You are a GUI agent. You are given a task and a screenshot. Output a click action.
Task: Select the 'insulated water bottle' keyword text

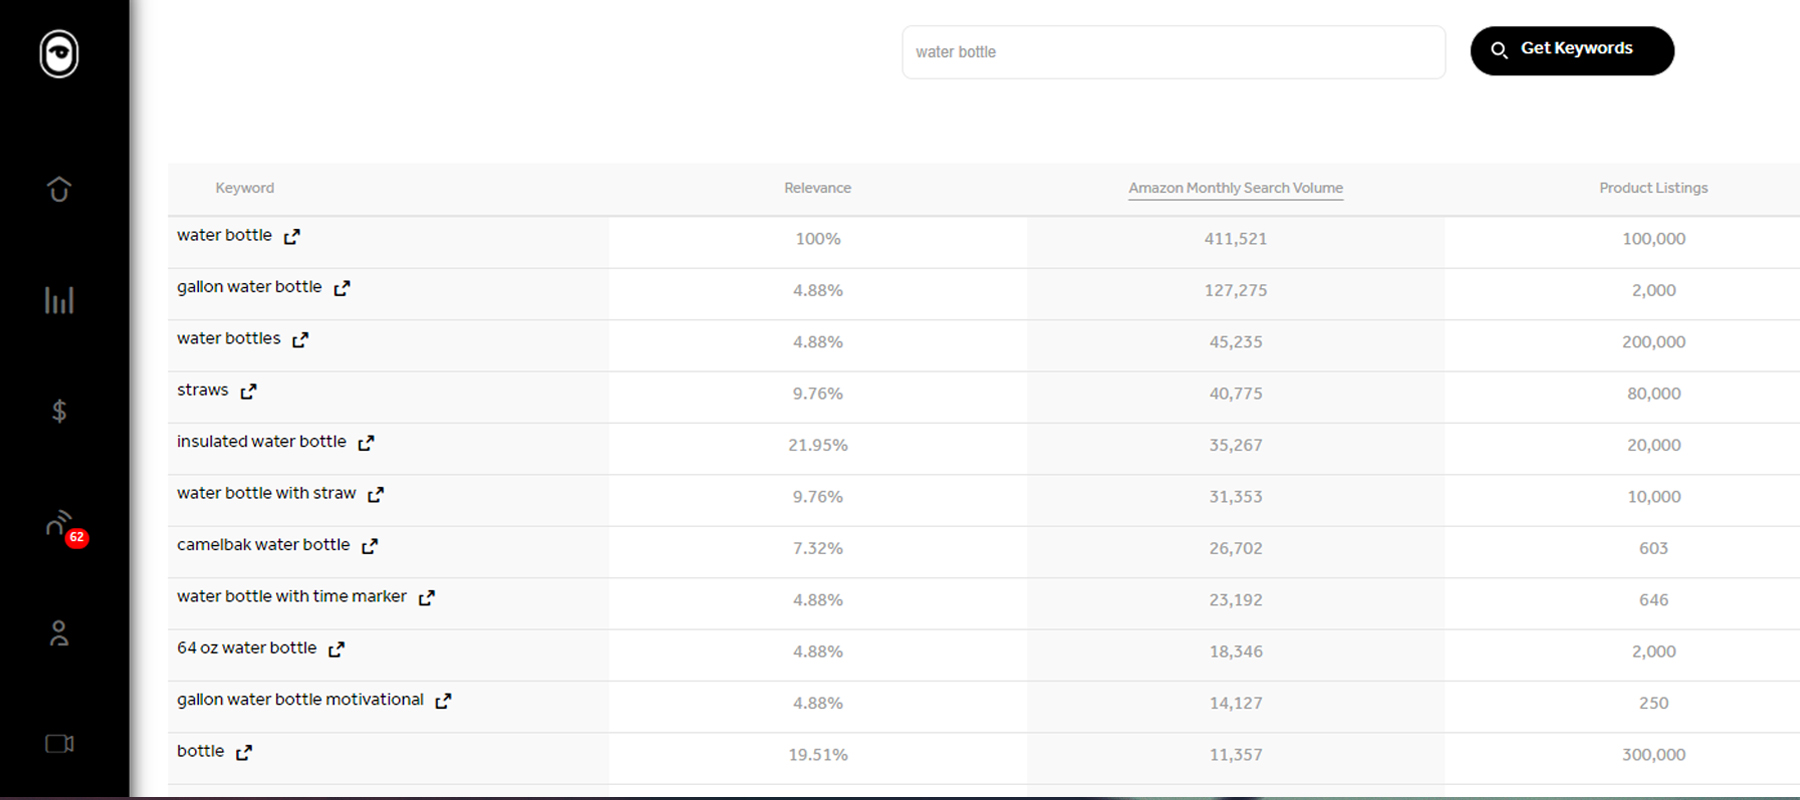(262, 441)
